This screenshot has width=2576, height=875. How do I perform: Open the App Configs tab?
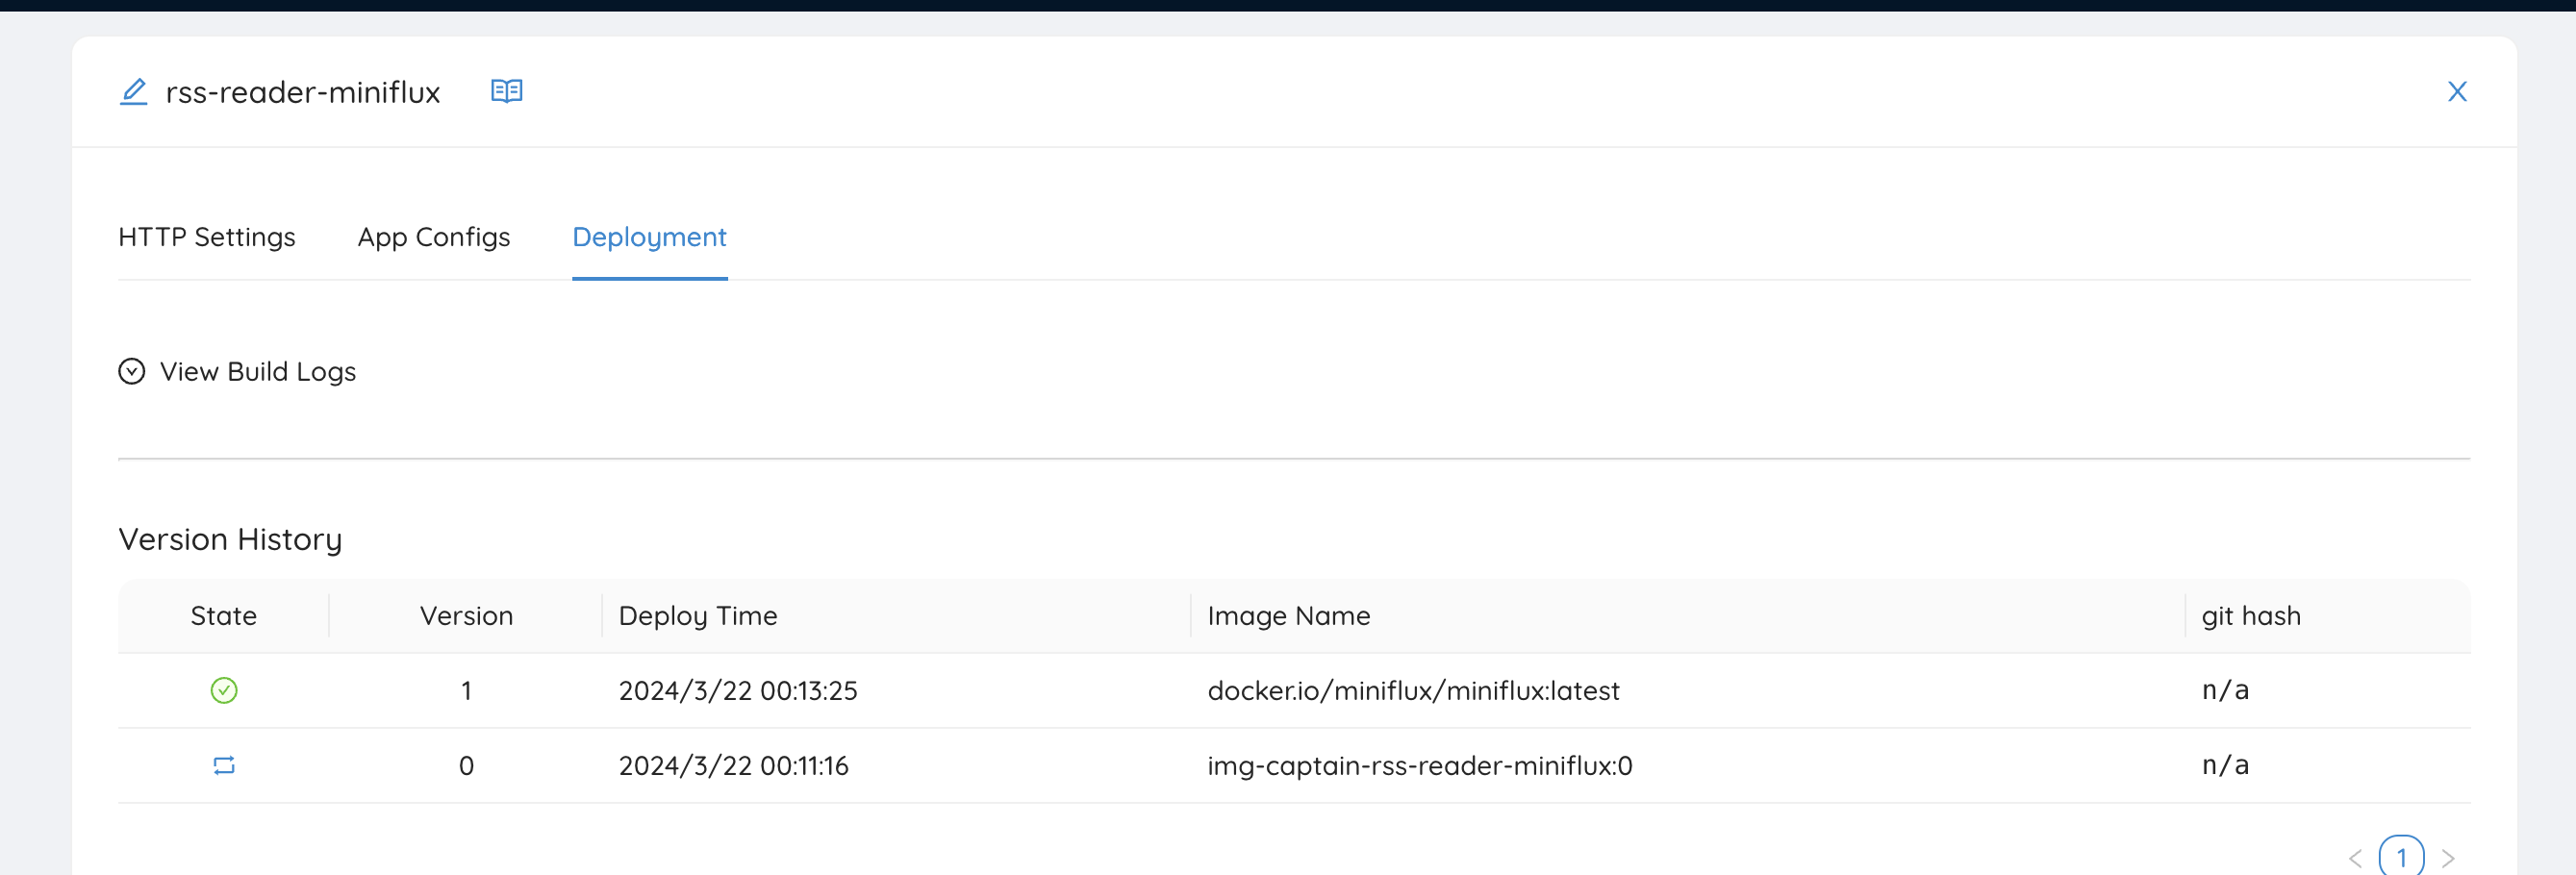434,237
